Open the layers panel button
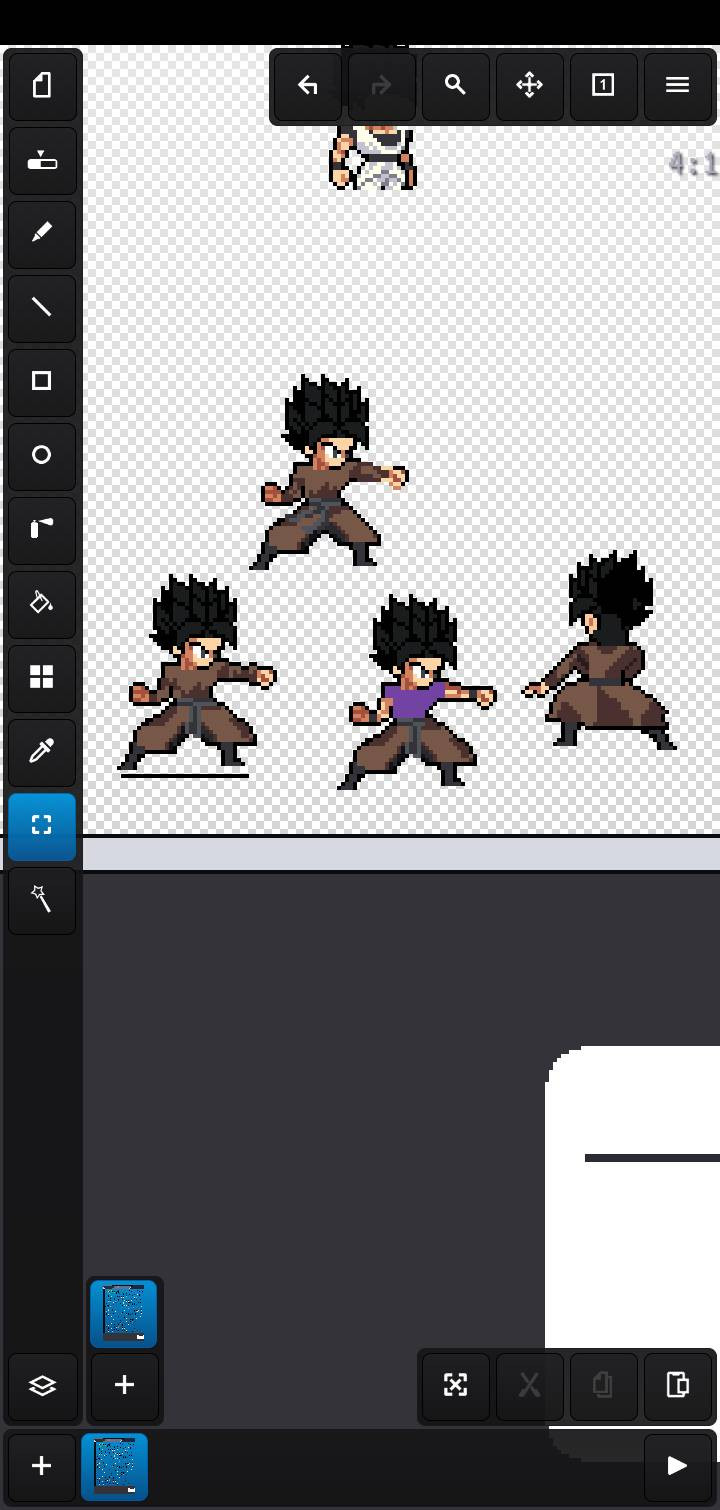 42,1386
